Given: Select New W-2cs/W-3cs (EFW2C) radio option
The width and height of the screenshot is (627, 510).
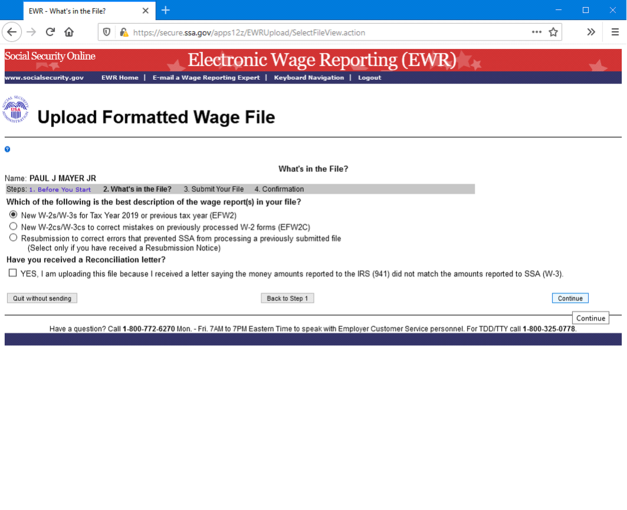Looking at the screenshot, I should point(13,227).
